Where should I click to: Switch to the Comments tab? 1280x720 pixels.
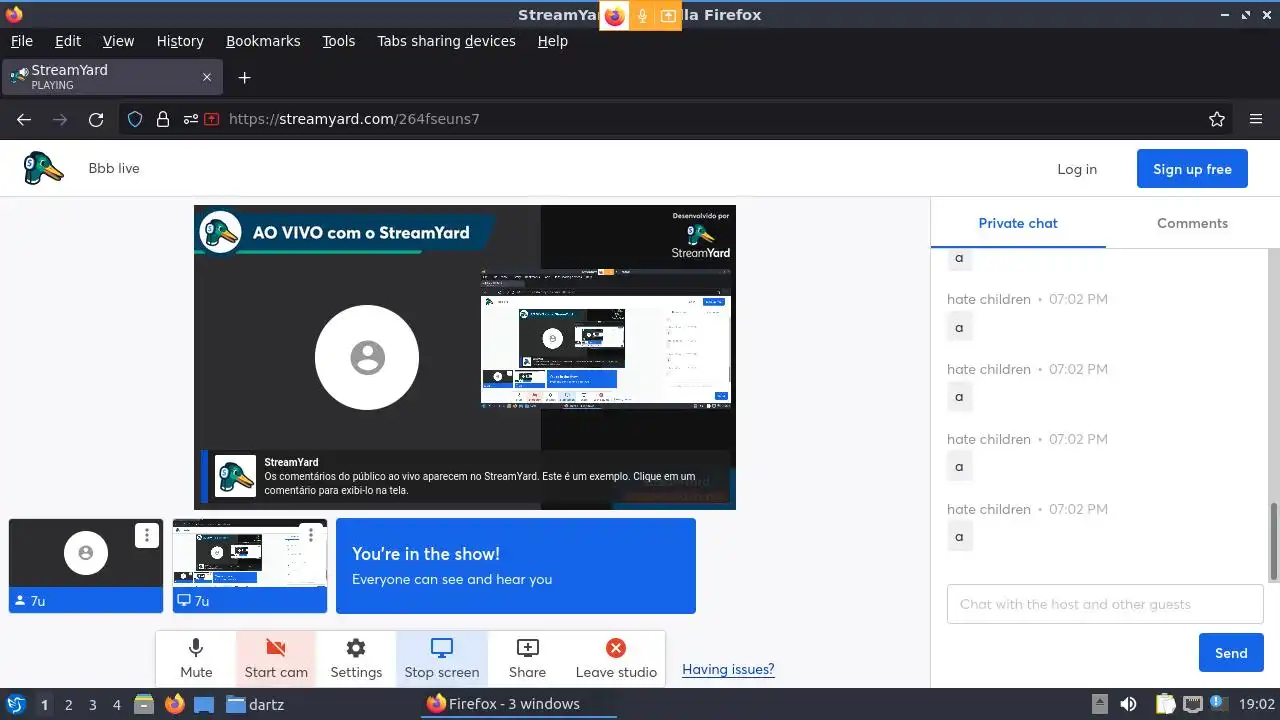[x=1192, y=223]
